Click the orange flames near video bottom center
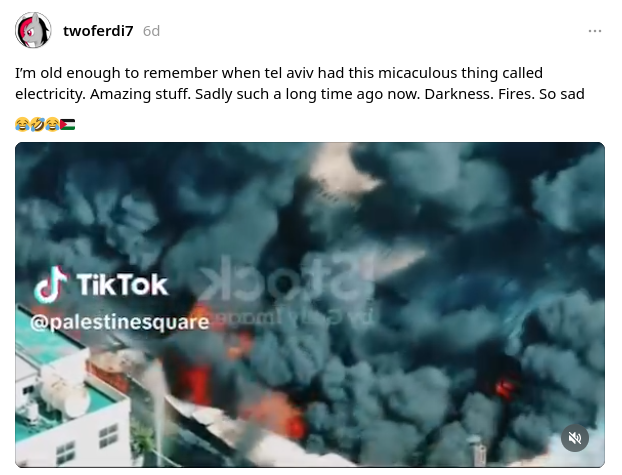 pos(280,415)
